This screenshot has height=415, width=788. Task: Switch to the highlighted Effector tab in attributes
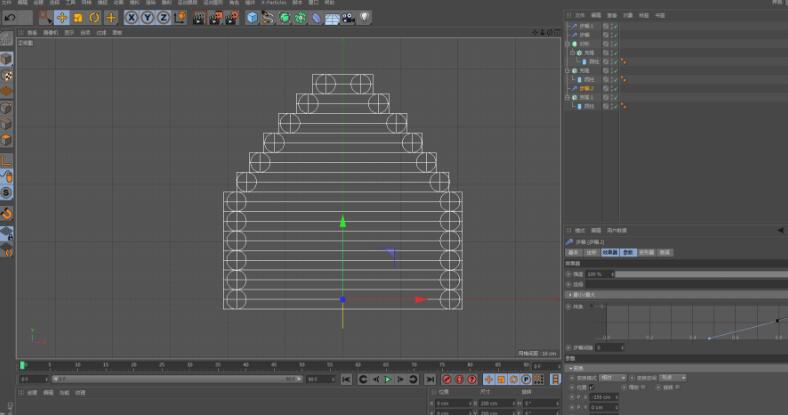click(x=610, y=252)
